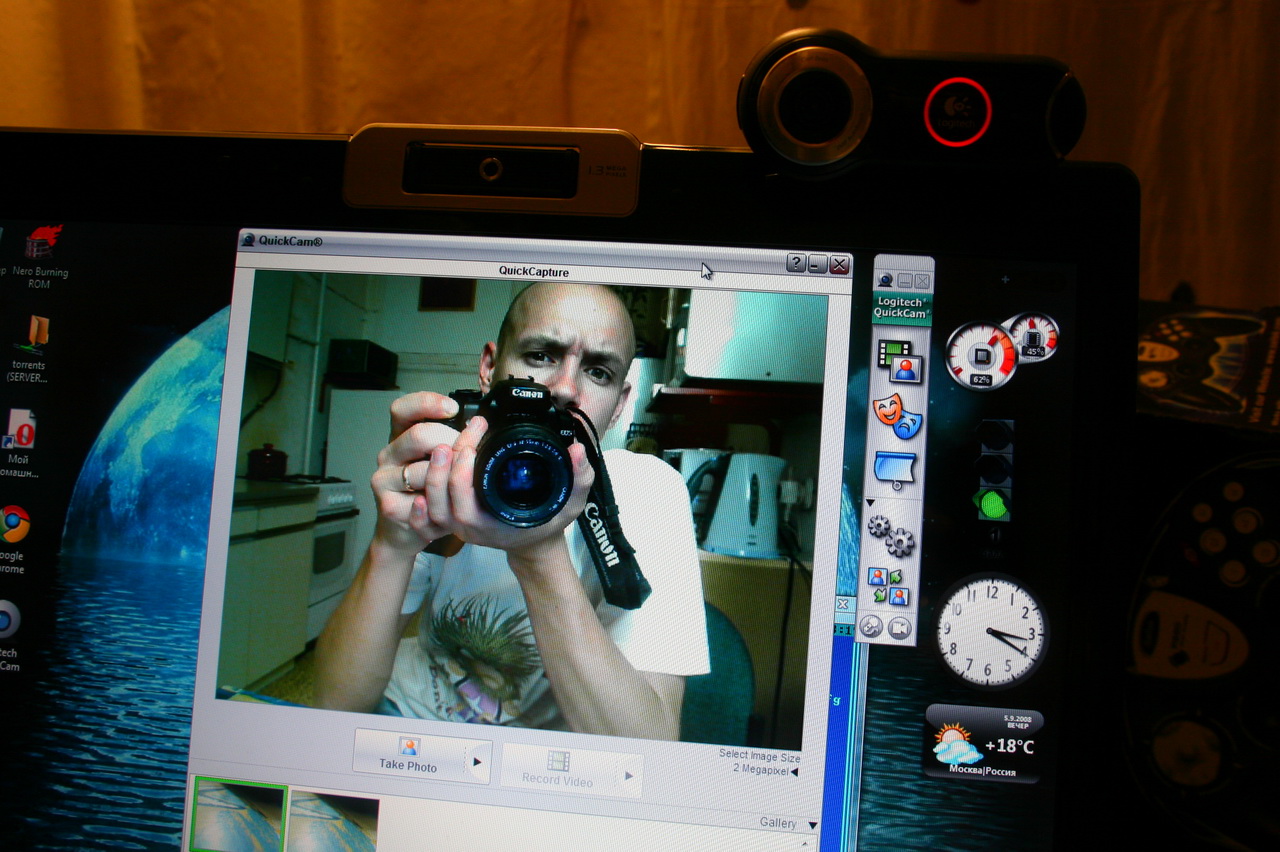Click the QuickCapture heading text
Screen dimensions: 1280x852
coord(534,271)
